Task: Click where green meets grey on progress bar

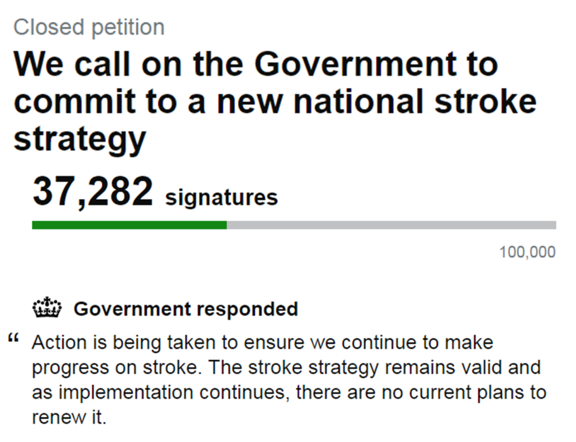Action: (x=227, y=225)
